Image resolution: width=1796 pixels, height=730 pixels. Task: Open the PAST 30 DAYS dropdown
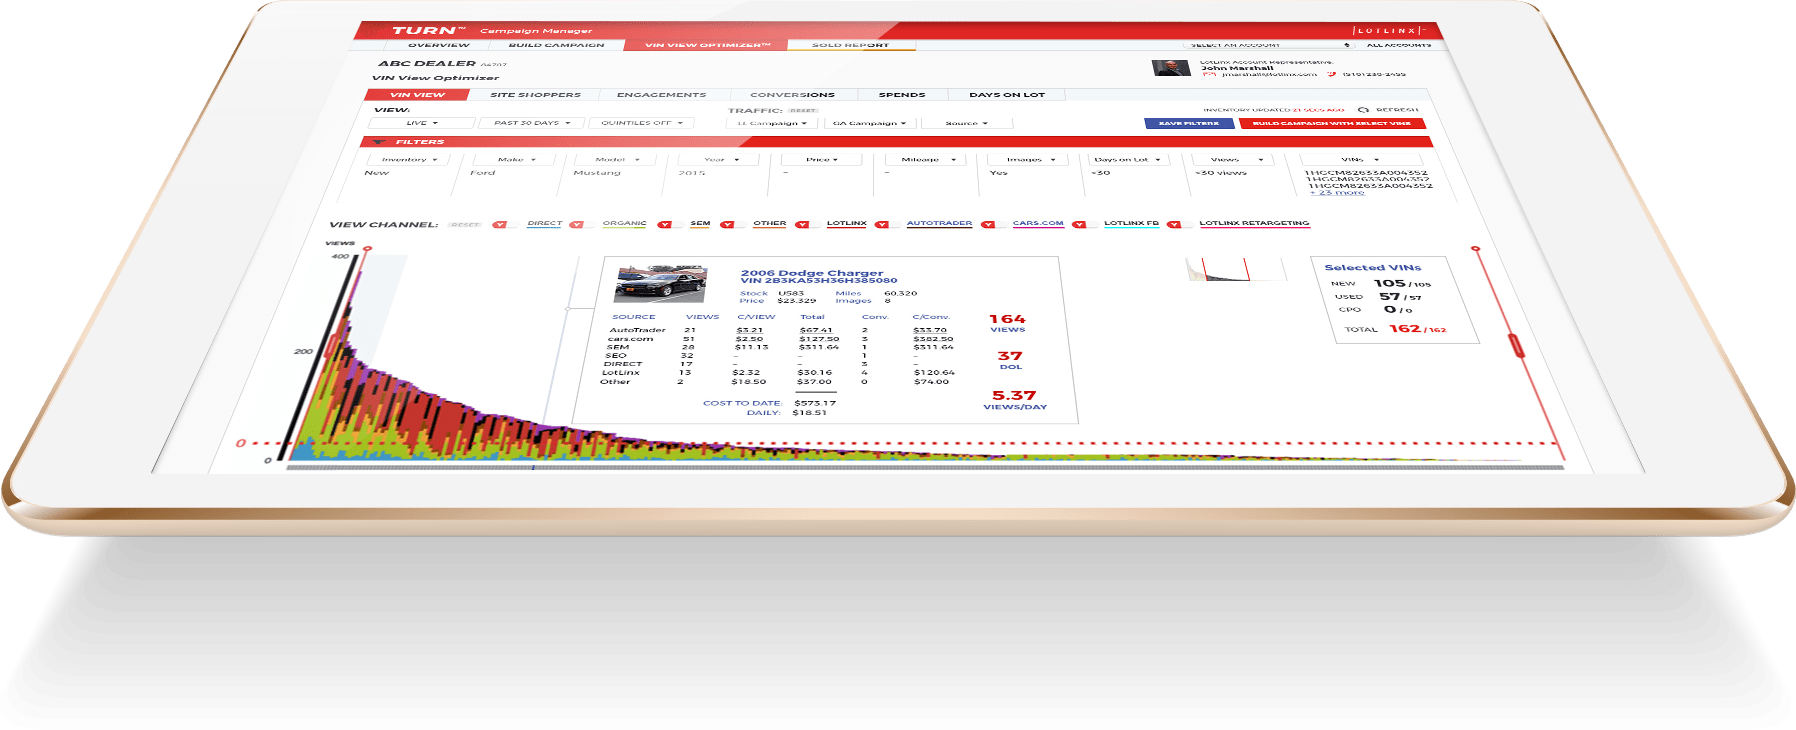click(x=531, y=123)
